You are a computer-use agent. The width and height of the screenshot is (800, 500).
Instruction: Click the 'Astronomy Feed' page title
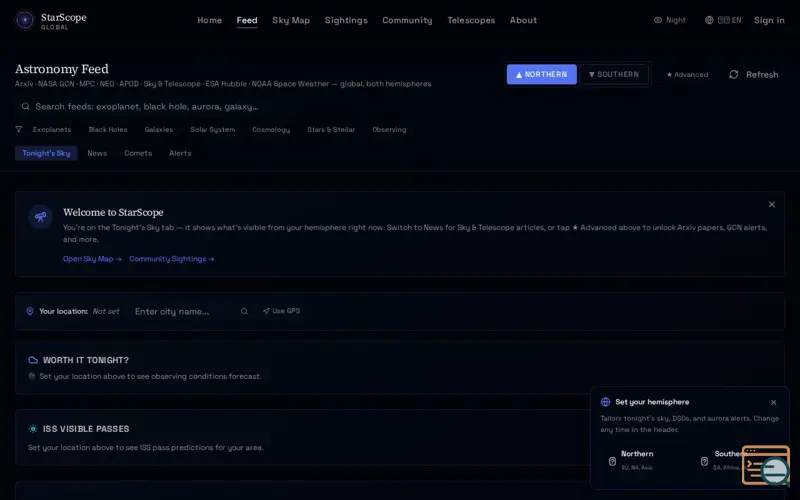click(x=62, y=69)
